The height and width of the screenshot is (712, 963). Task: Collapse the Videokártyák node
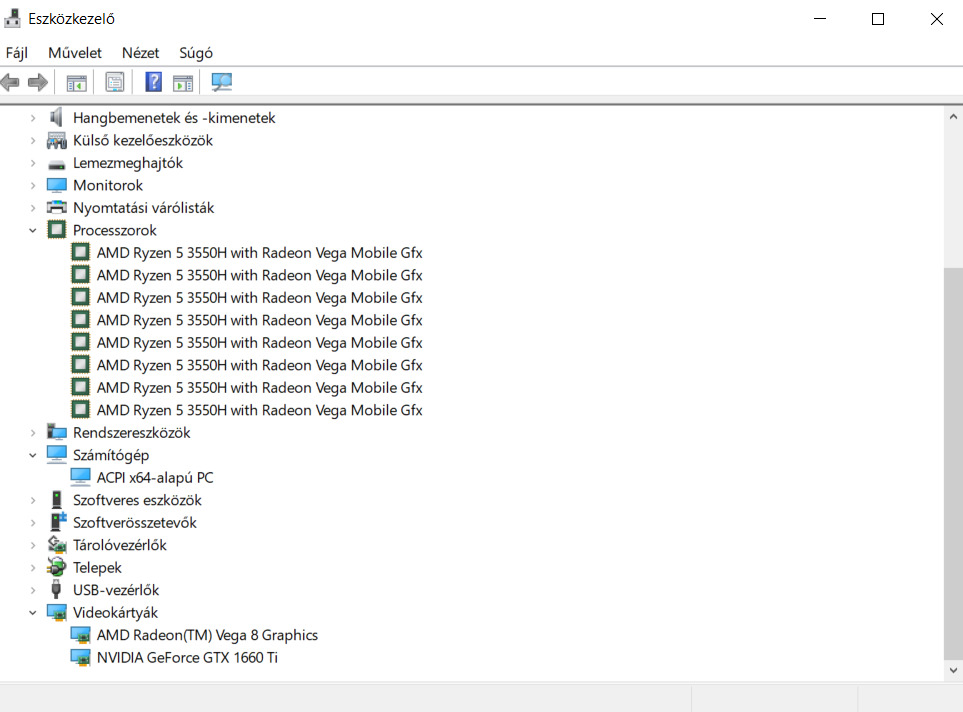tap(33, 612)
